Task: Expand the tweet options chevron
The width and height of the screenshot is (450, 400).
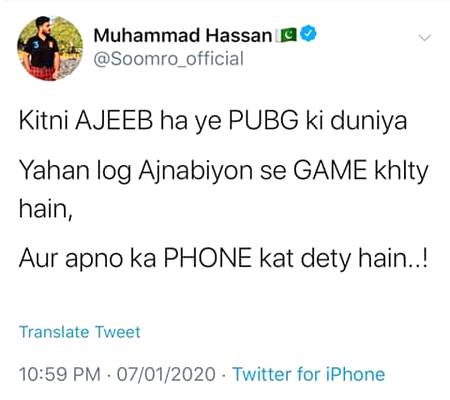Action: [x=425, y=38]
